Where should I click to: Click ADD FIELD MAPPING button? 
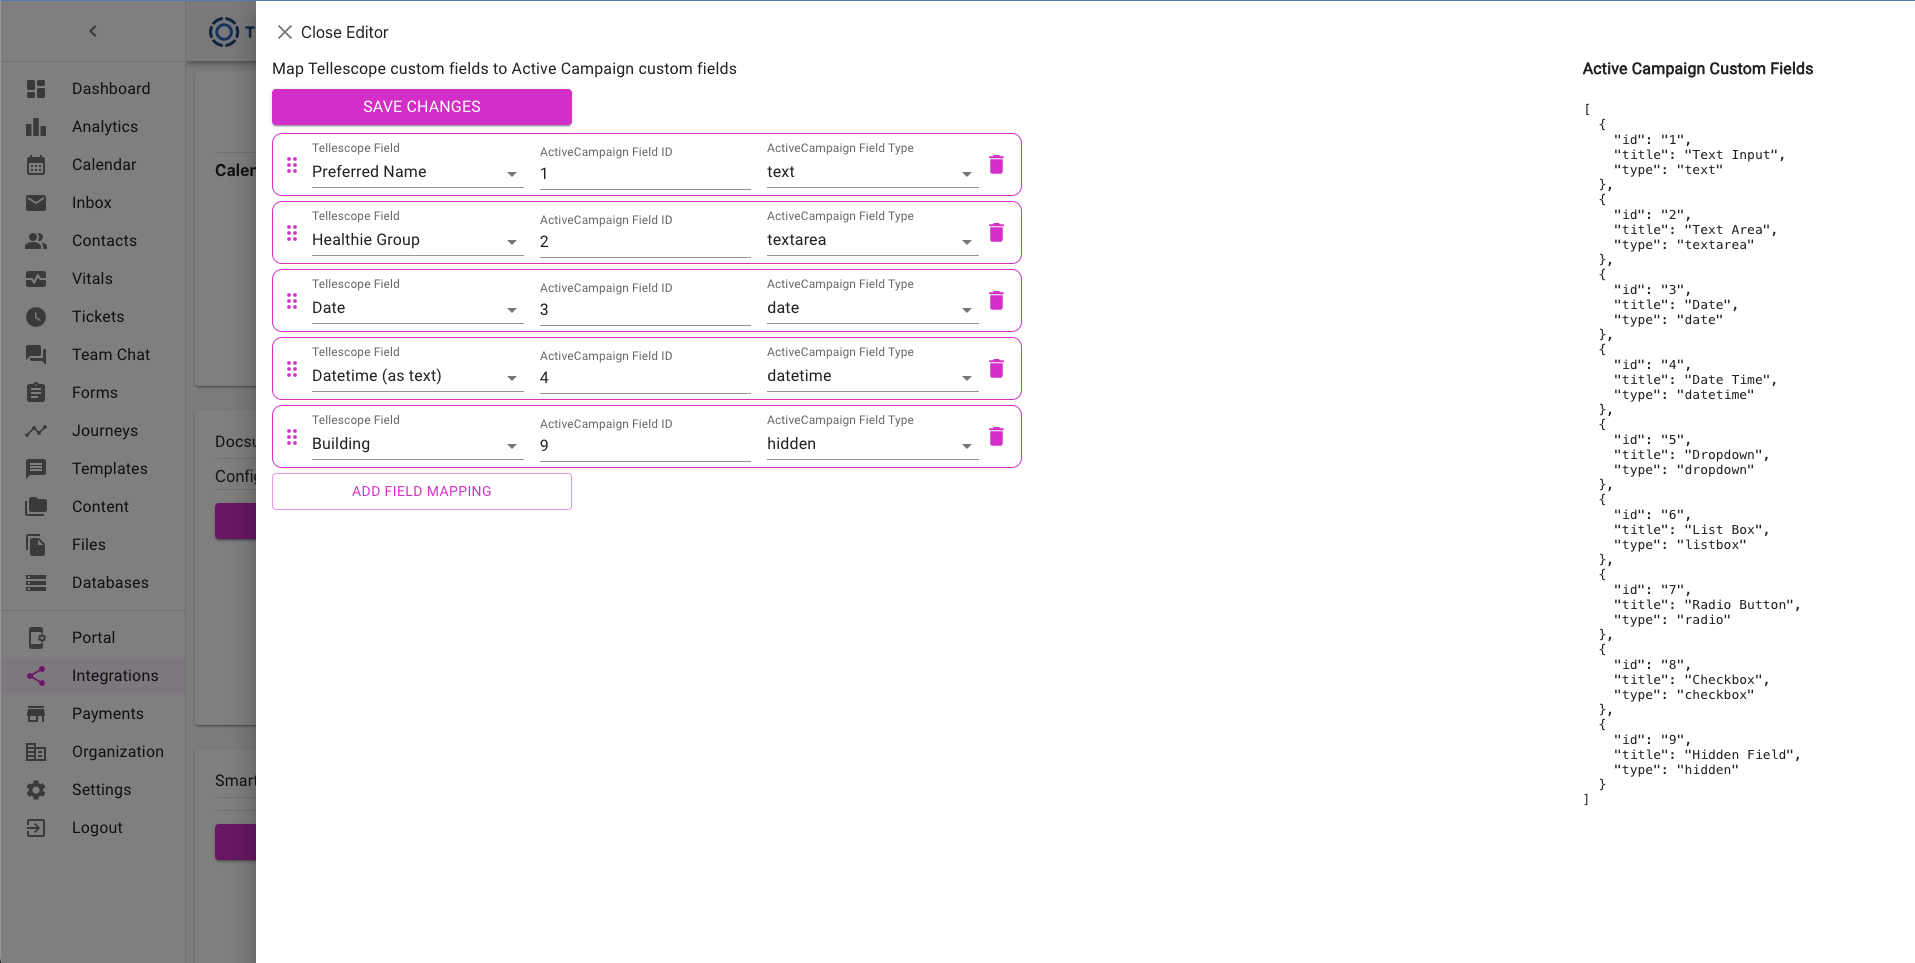click(x=422, y=491)
